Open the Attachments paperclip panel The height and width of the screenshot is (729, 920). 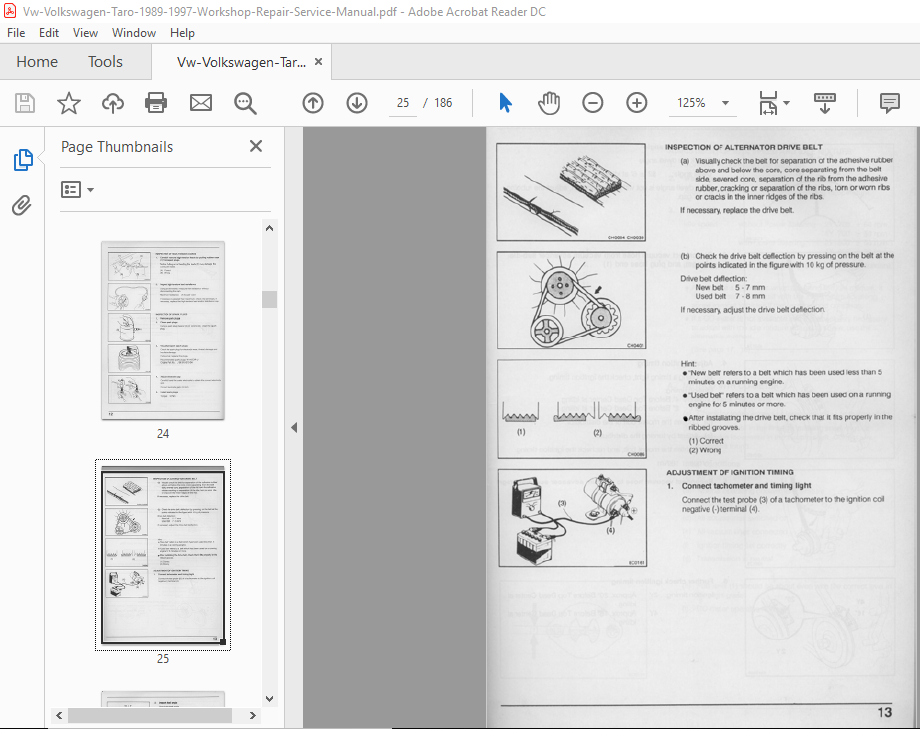point(22,205)
